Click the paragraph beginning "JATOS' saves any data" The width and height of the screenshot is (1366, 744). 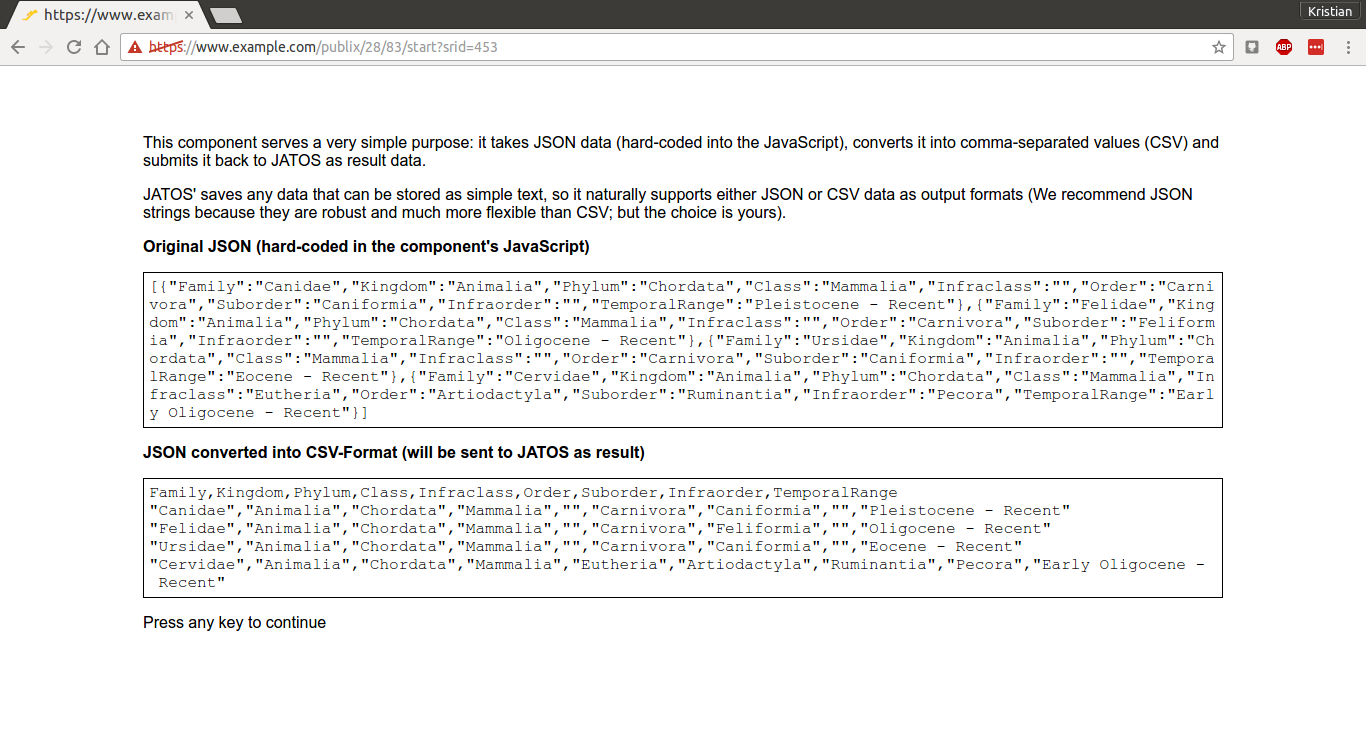coord(668,203)
